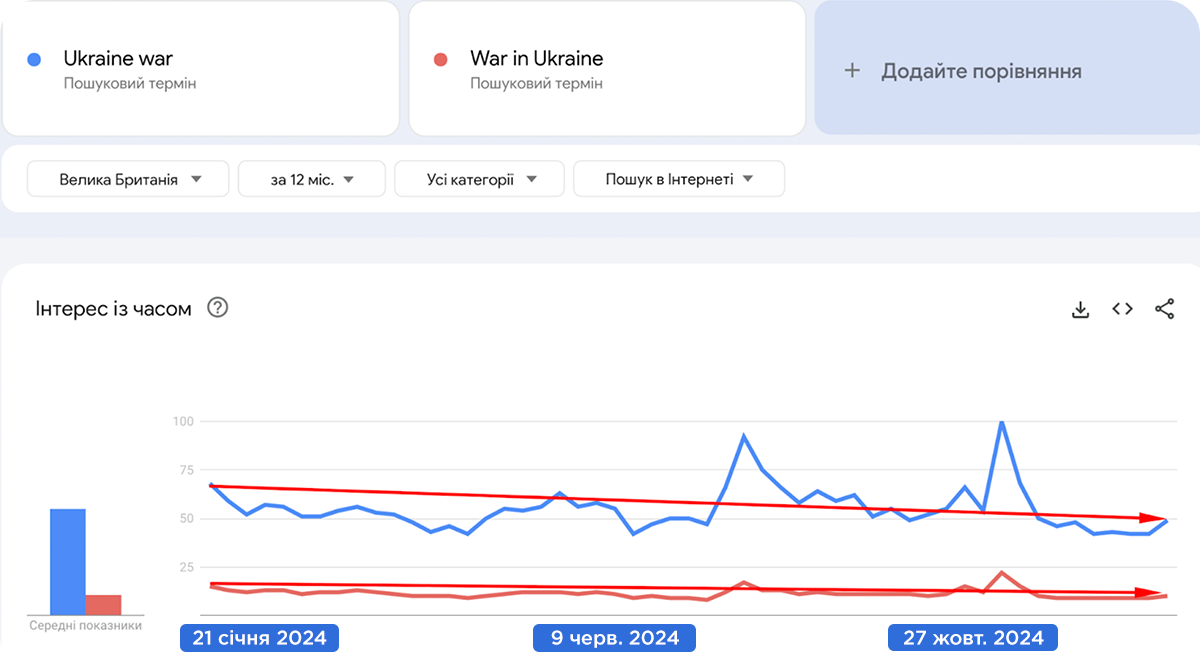
Task: Click the blue dot beside Ukraine war
Action: 34,60
